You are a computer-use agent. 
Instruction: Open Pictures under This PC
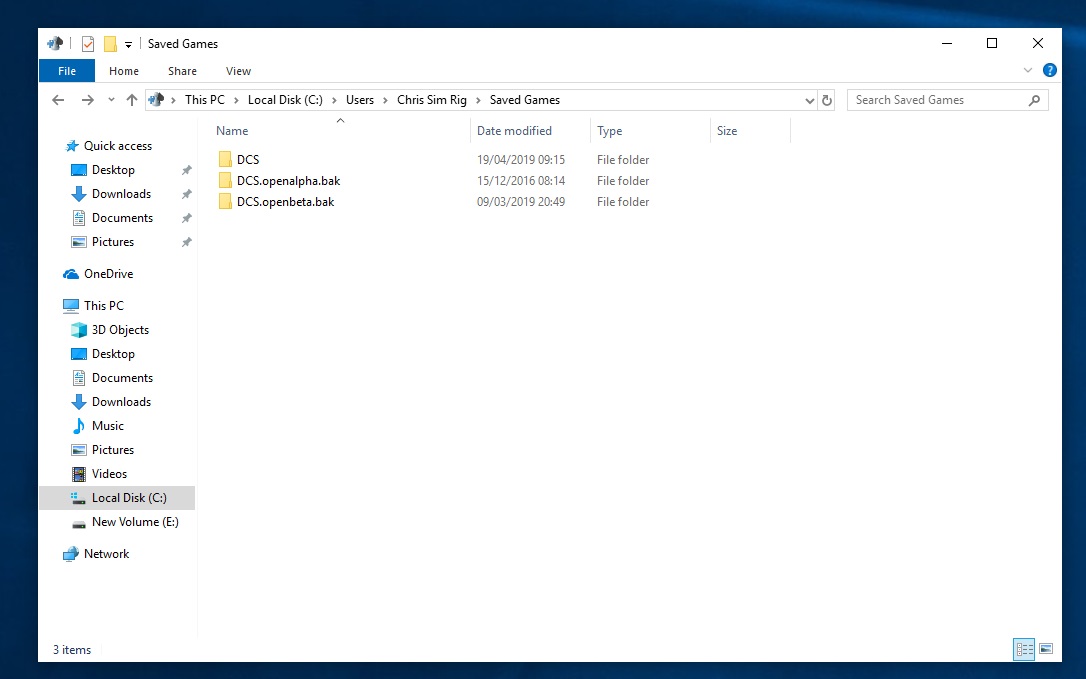point(112,450)
